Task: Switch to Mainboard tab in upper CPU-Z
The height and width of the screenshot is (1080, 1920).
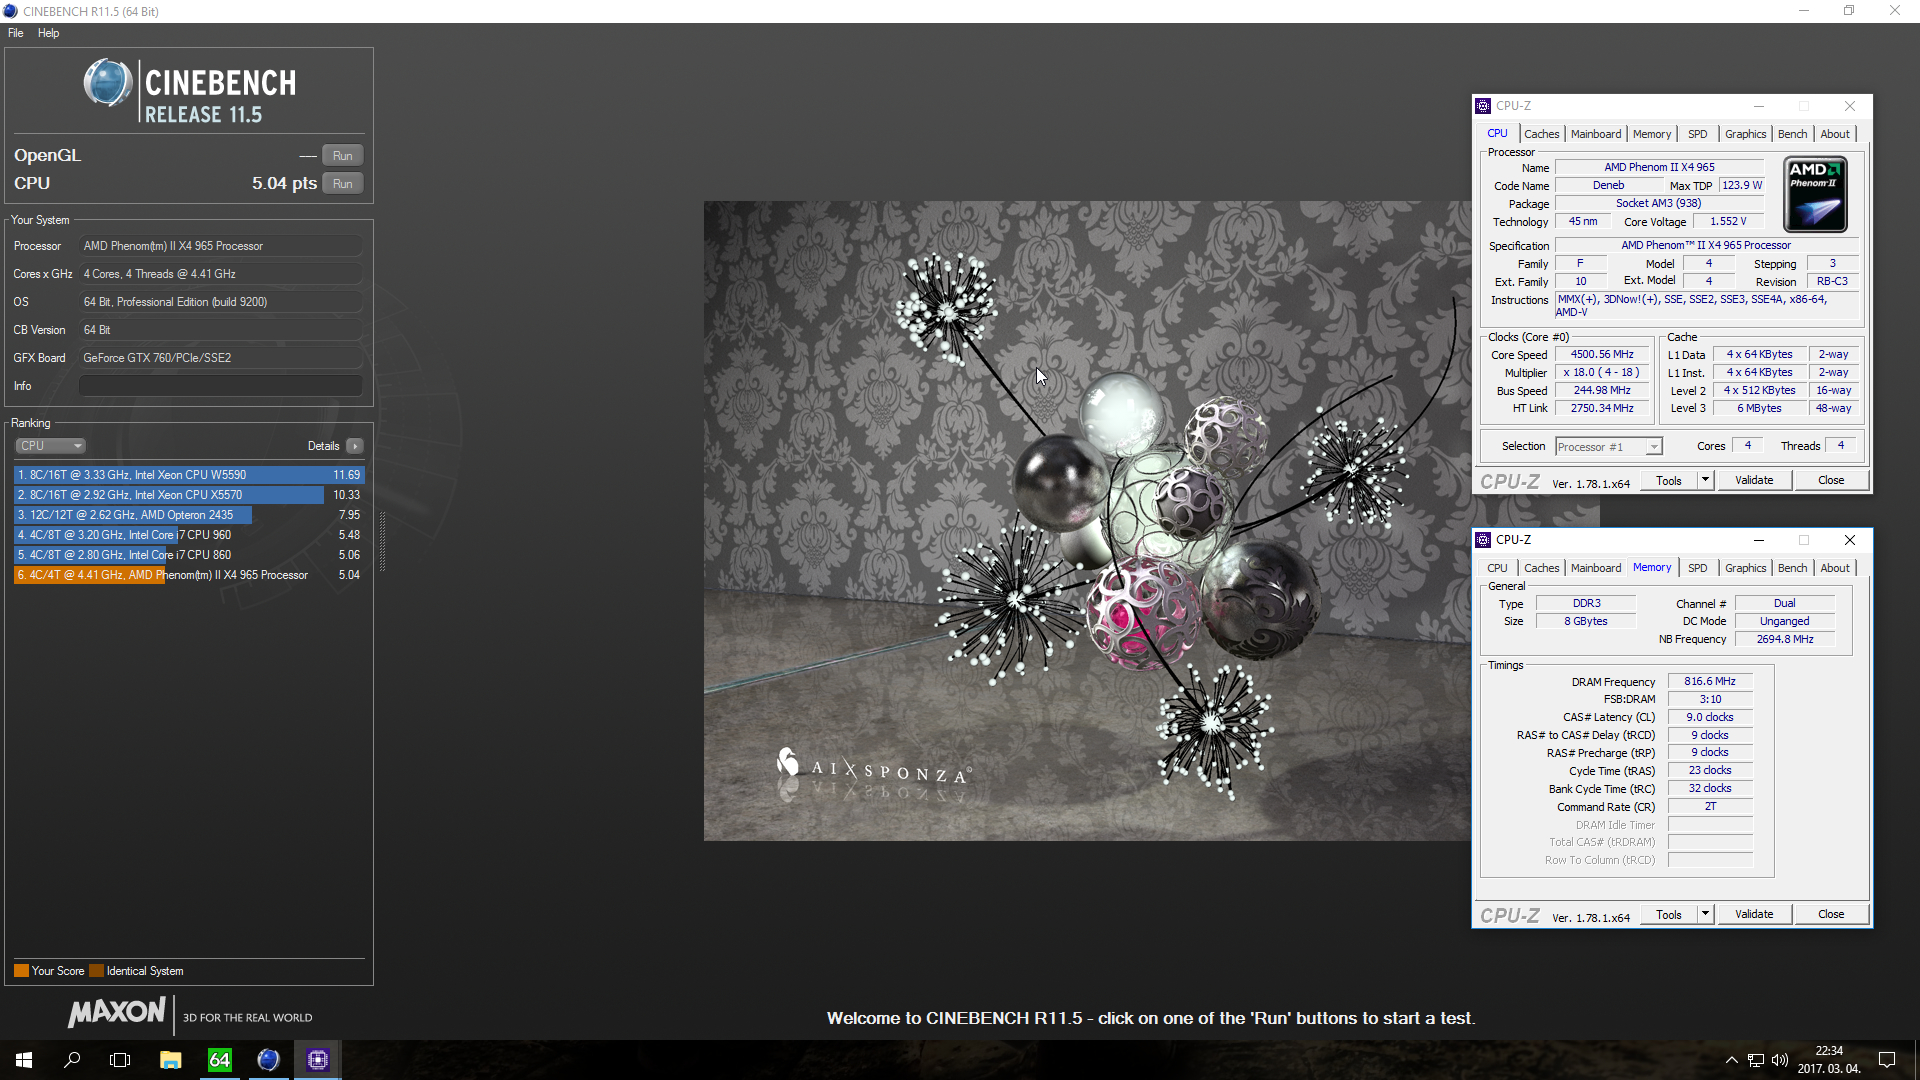Action: point(1596,134)
